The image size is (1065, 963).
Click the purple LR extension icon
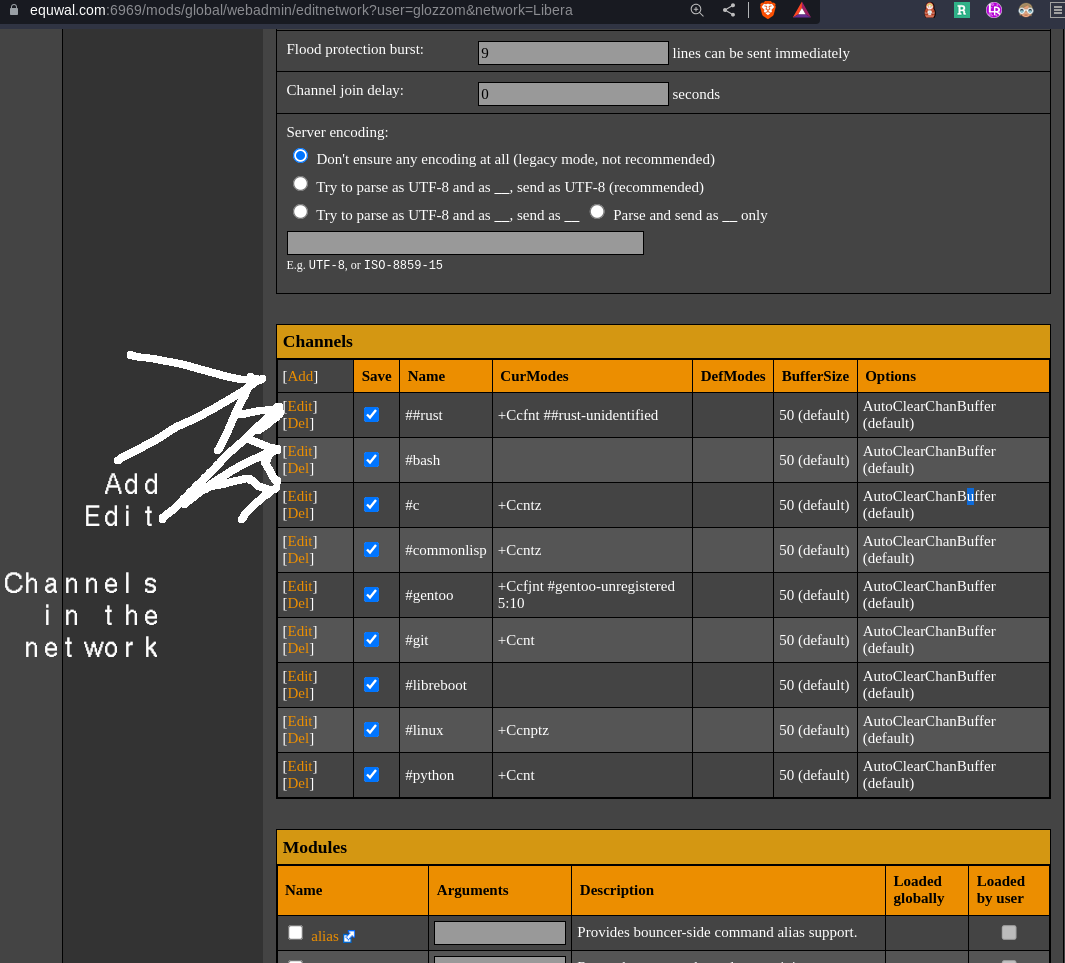[993, 10]
